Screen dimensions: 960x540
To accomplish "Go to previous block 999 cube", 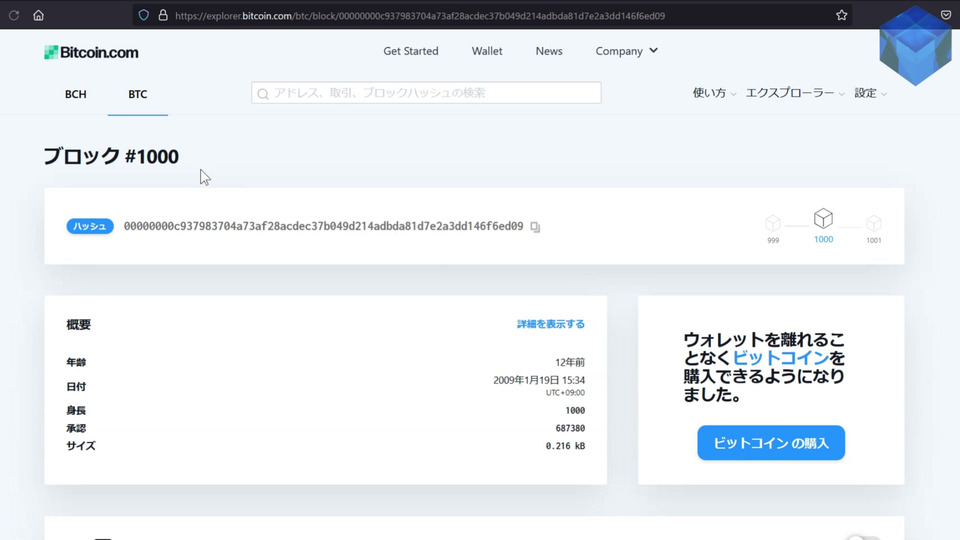I will click(773, 223).
